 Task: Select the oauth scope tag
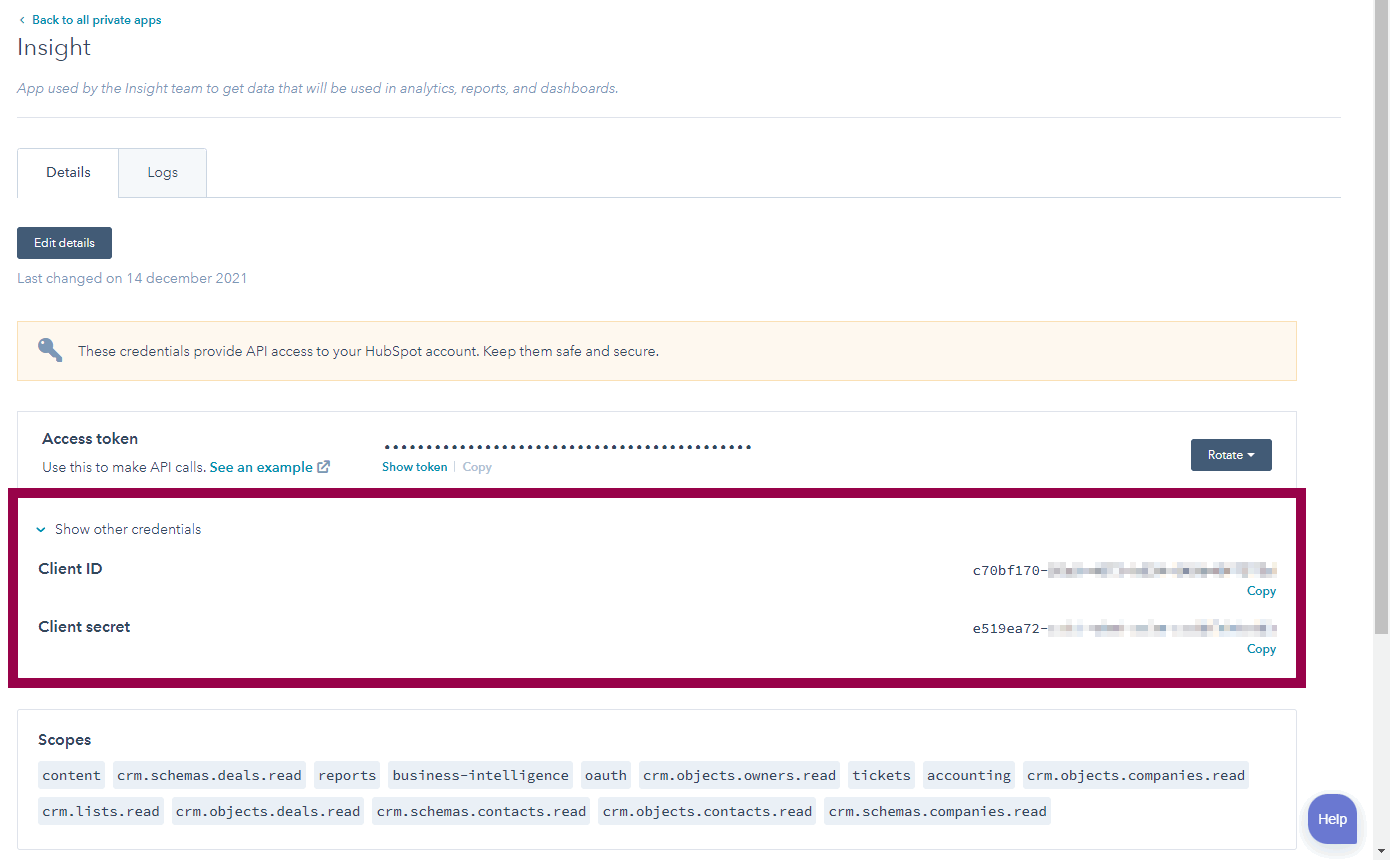(x=605, y=774)
